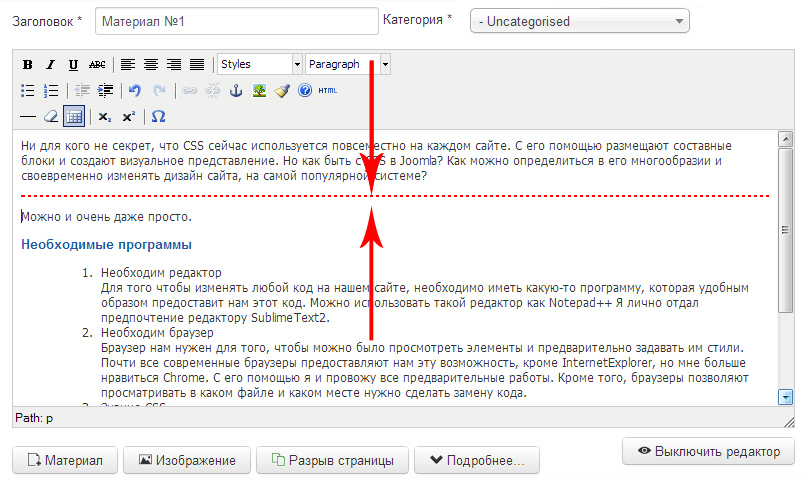Click the editor scrollbar down arrow
Image resolution: width=805 pixels, height=480 pixels.
785,397
